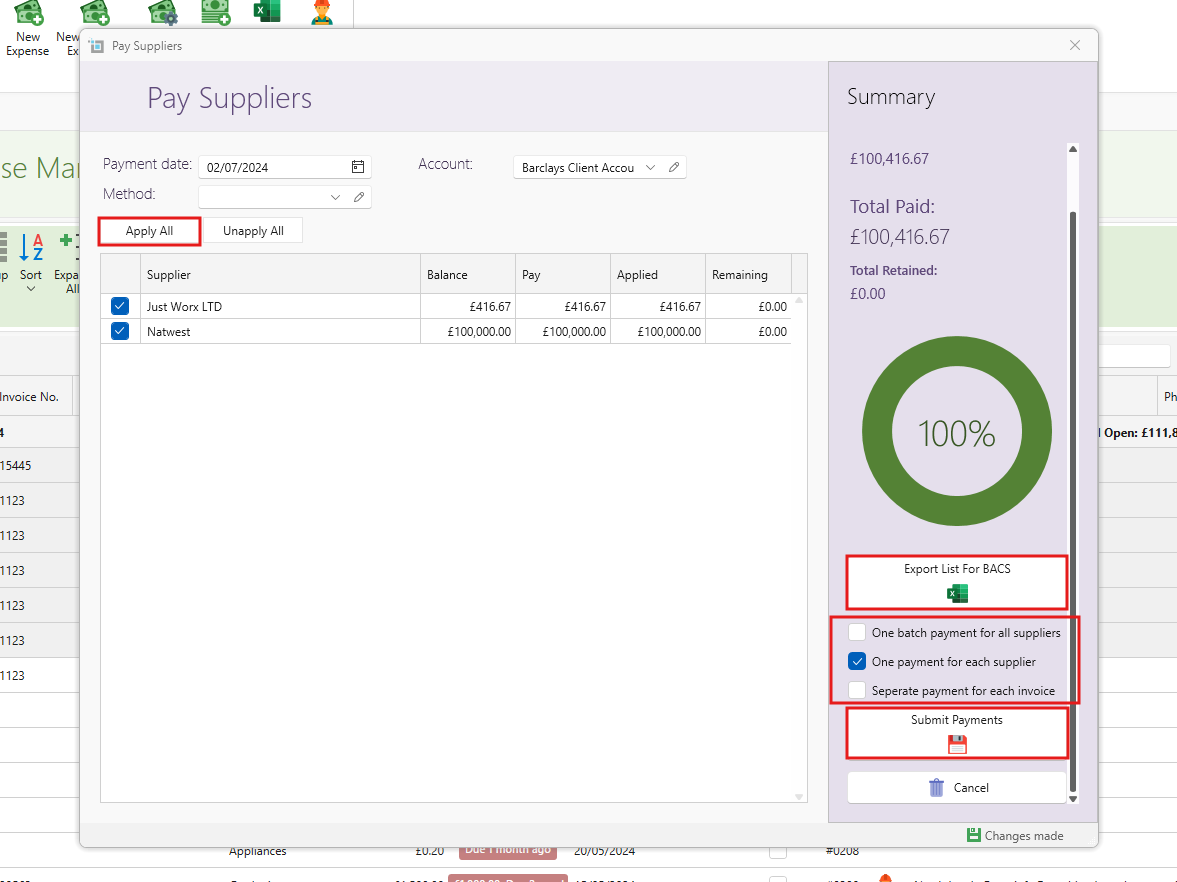
Task: Enable Seperate payment for each invoice
Action: click(856, 690)
